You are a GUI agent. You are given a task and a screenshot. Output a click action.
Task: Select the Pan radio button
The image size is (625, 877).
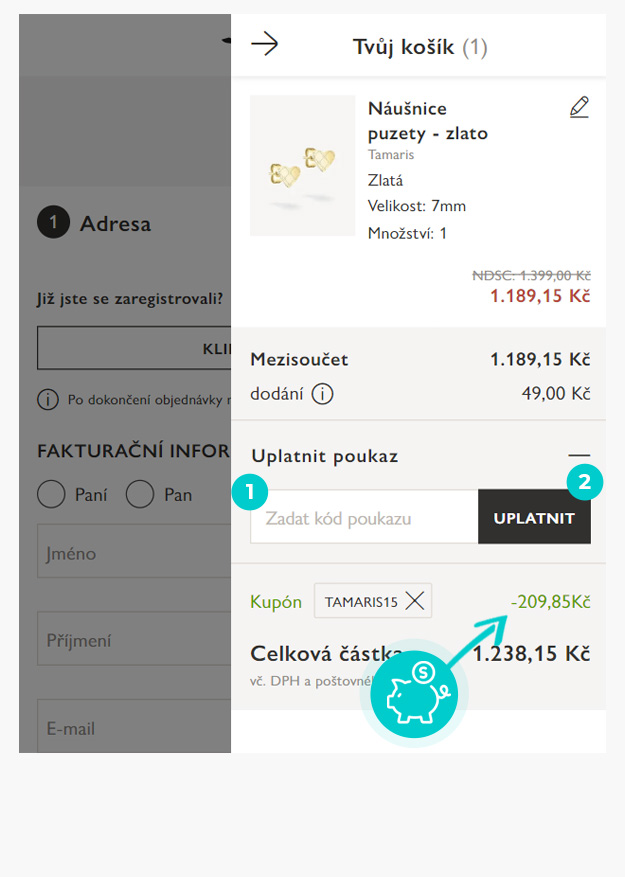[x=140, y=494]
